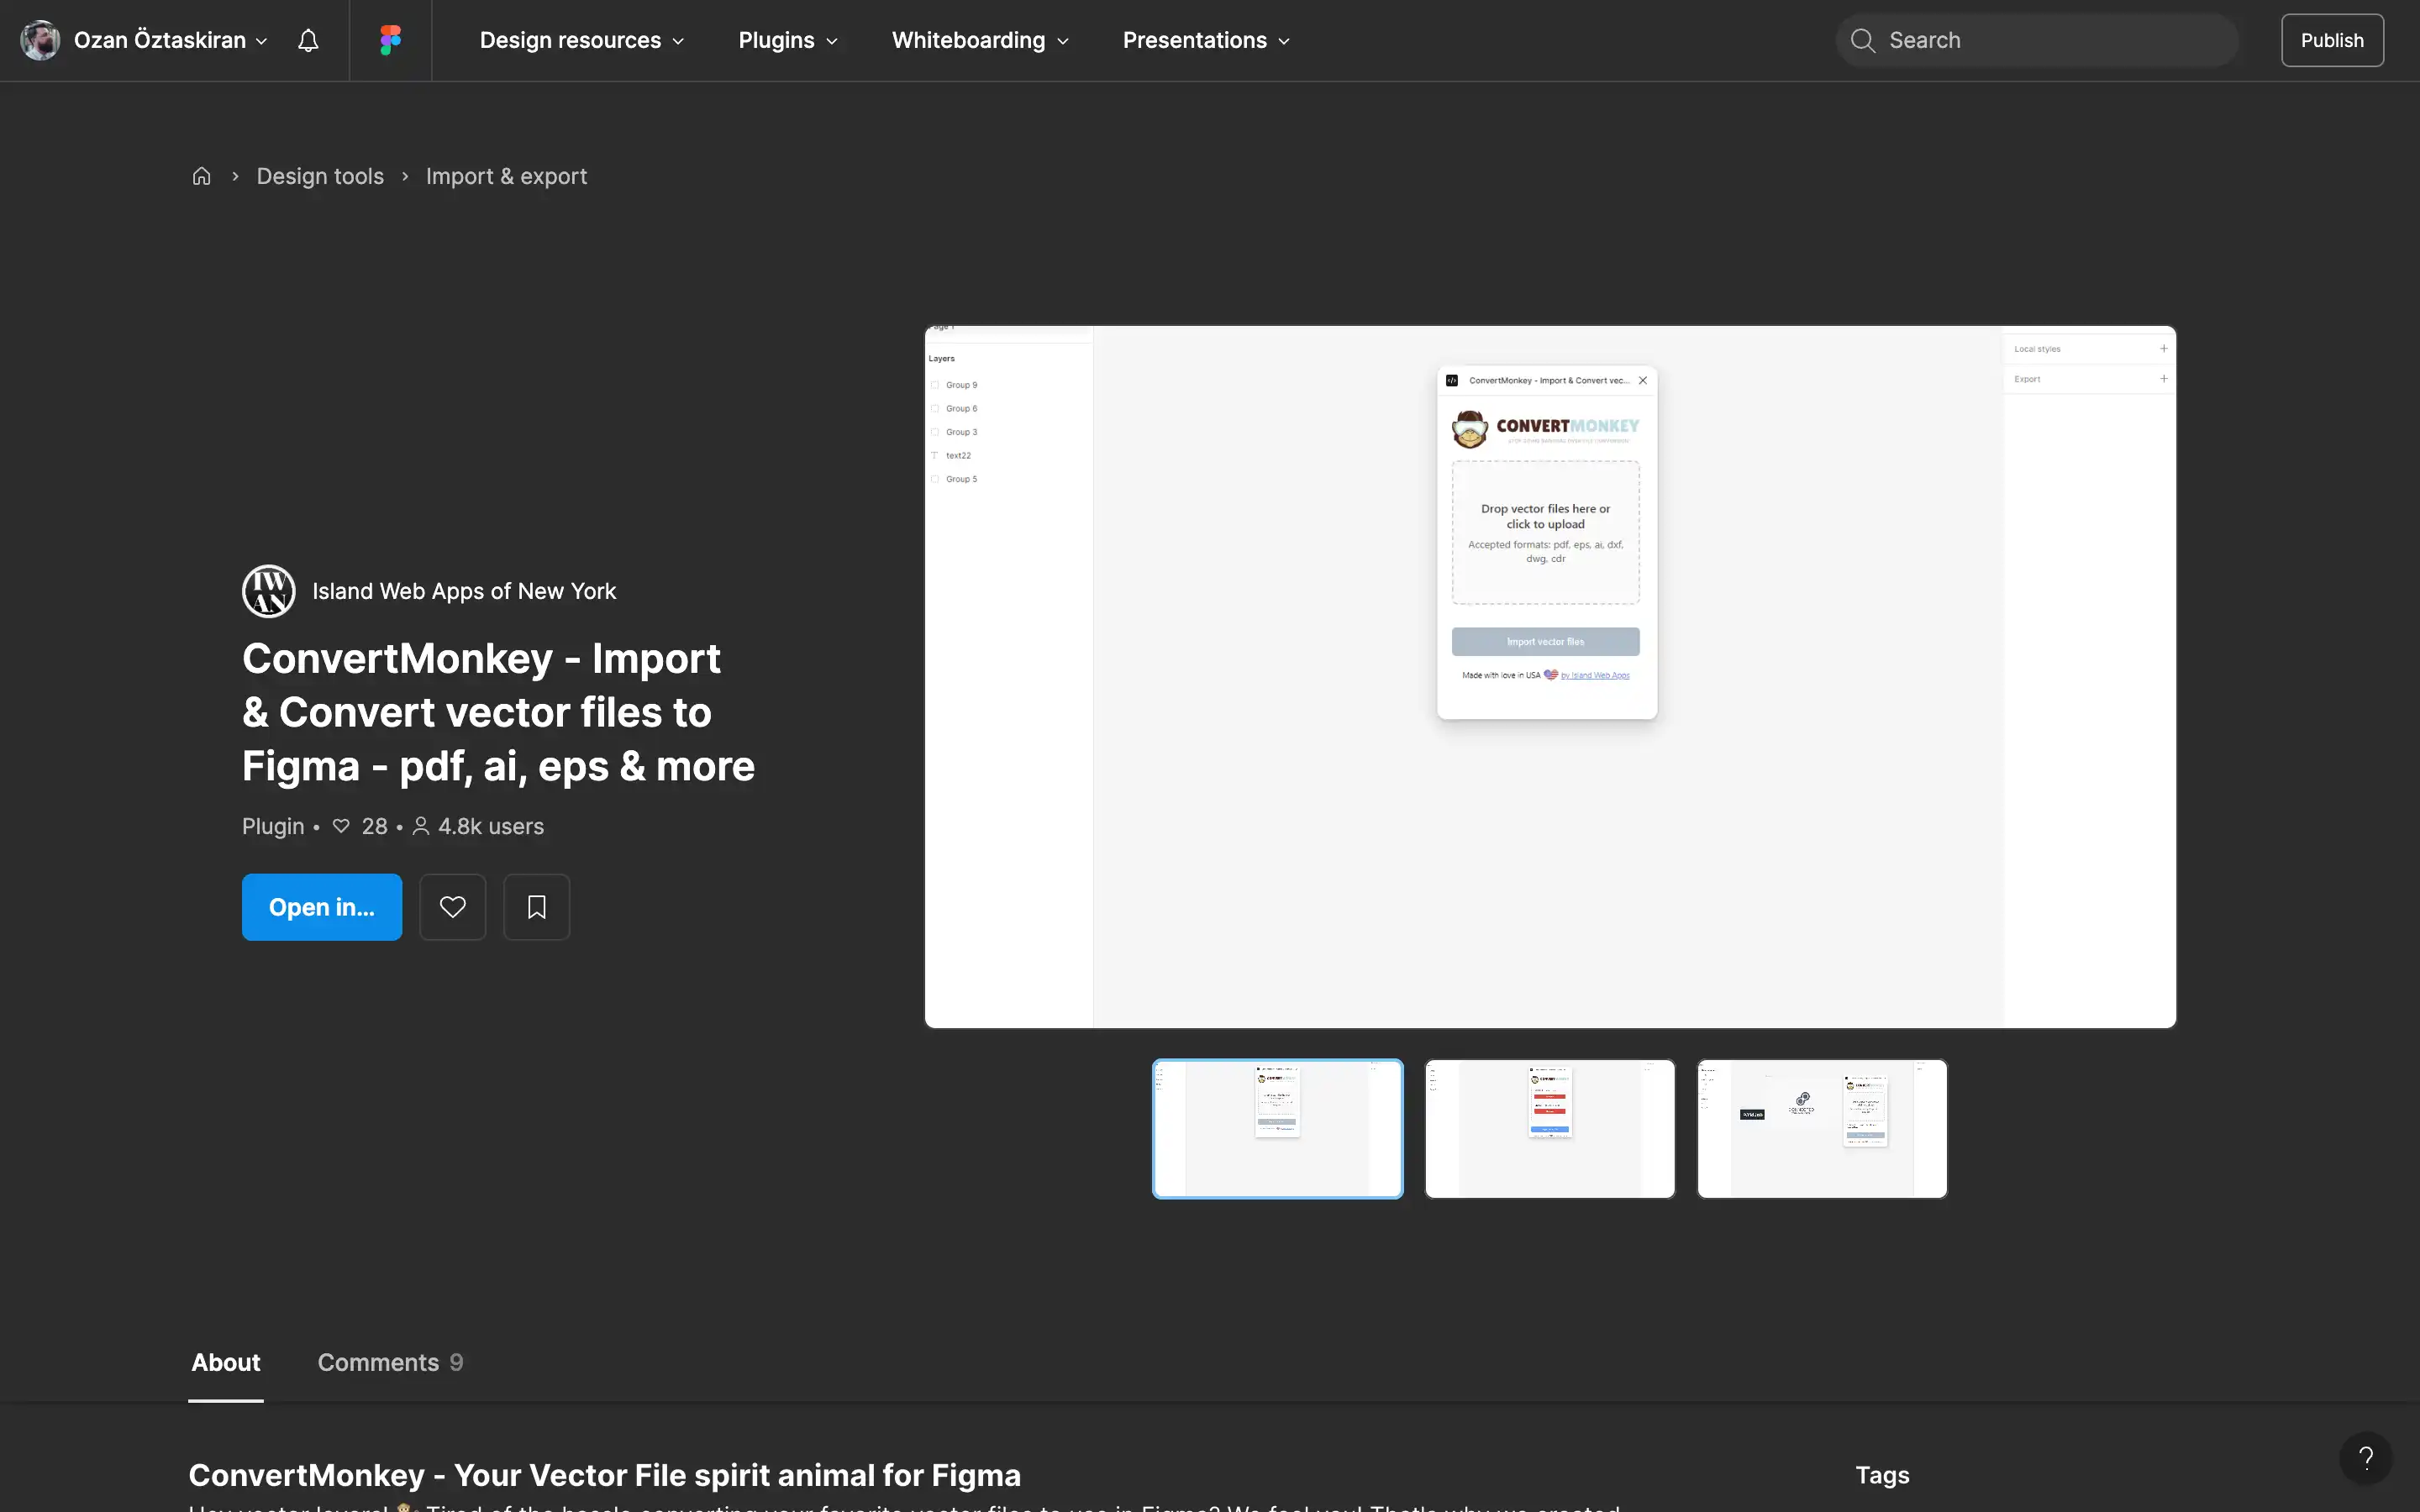Click the Figma logo icon
This screenshot has width=2420, height=1512.
[390, 40]
